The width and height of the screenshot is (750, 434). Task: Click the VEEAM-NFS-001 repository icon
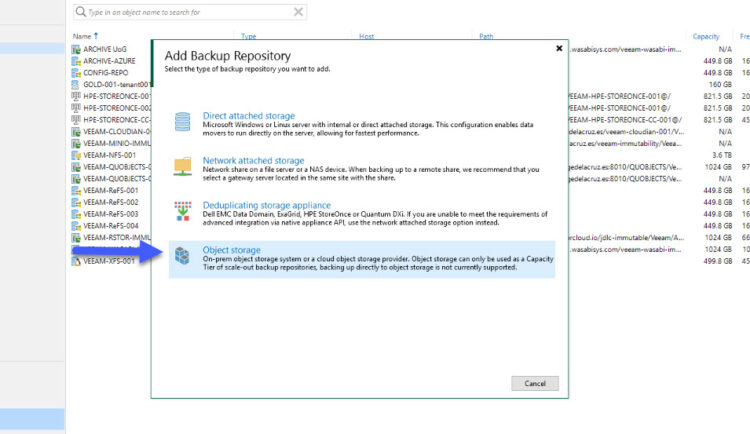click(x=76, y=154)
